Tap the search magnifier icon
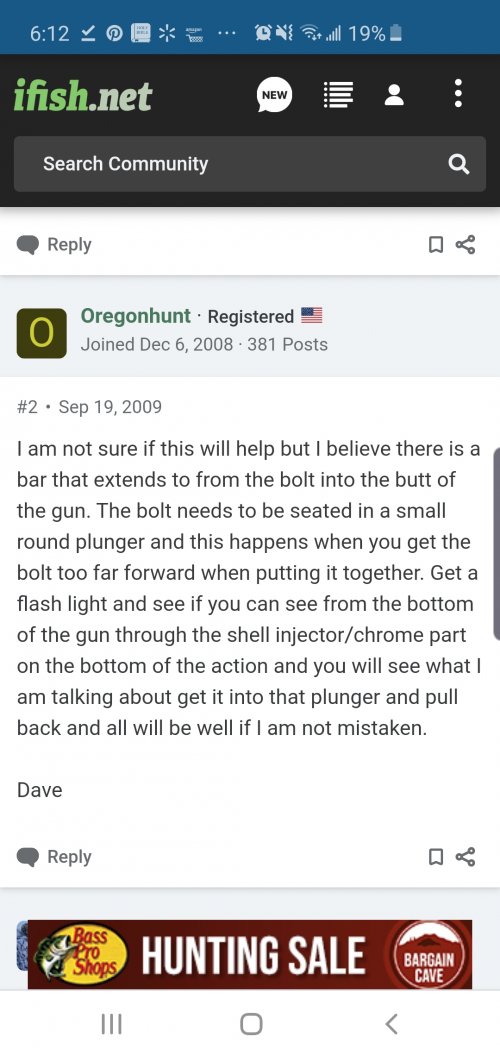The height and width of the screenshot is (1056, 500). coord(458,164)
